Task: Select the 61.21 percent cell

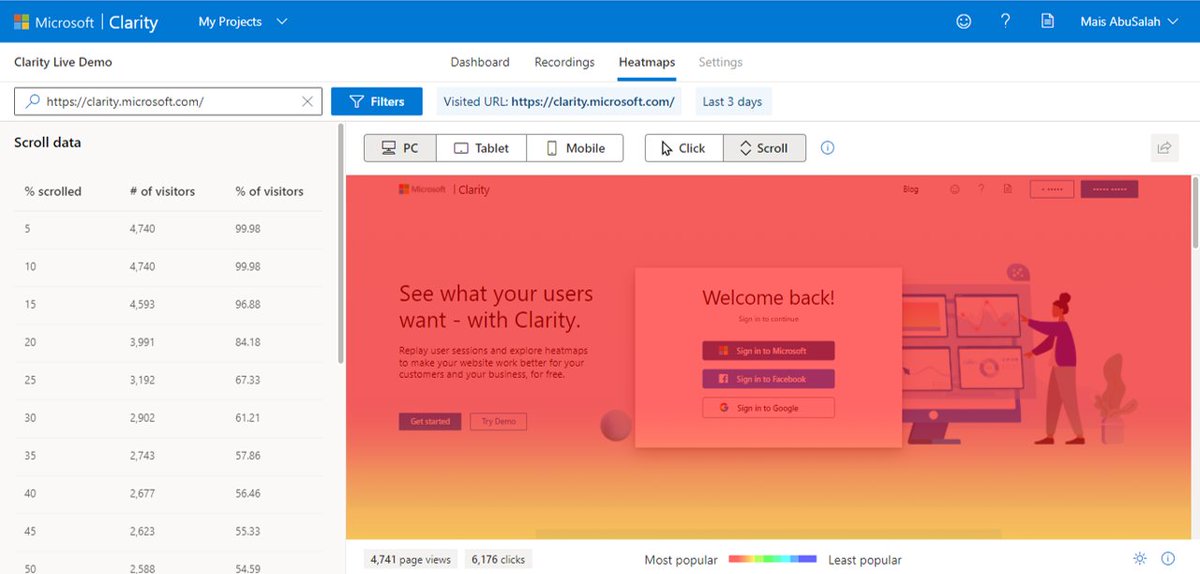Action: (x=247, y=417)
